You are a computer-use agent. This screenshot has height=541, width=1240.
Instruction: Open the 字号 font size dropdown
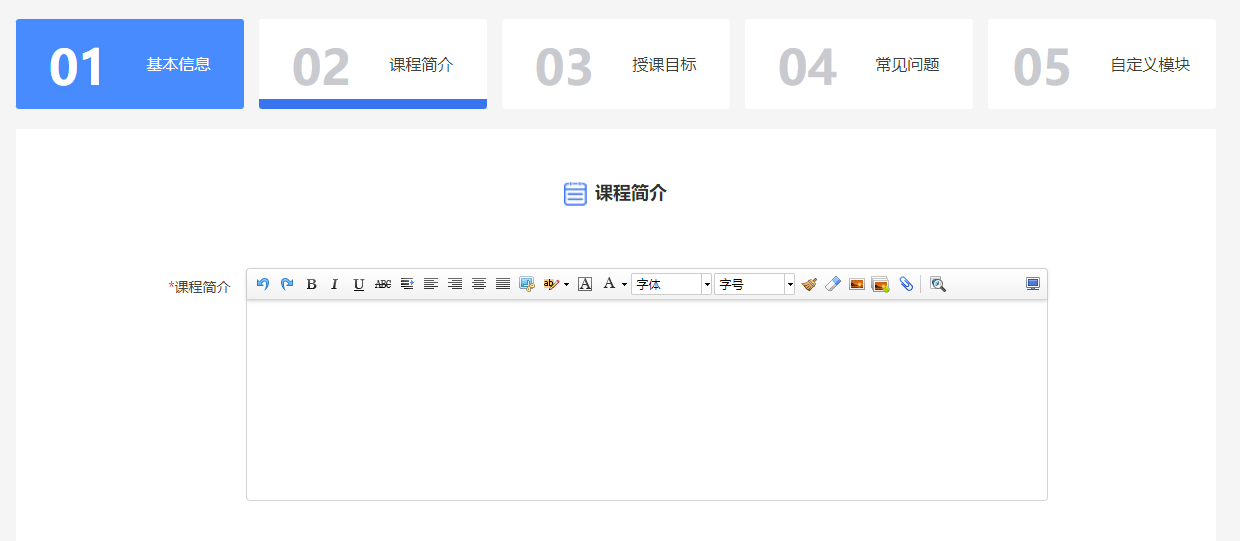click(x=754, y=284)
